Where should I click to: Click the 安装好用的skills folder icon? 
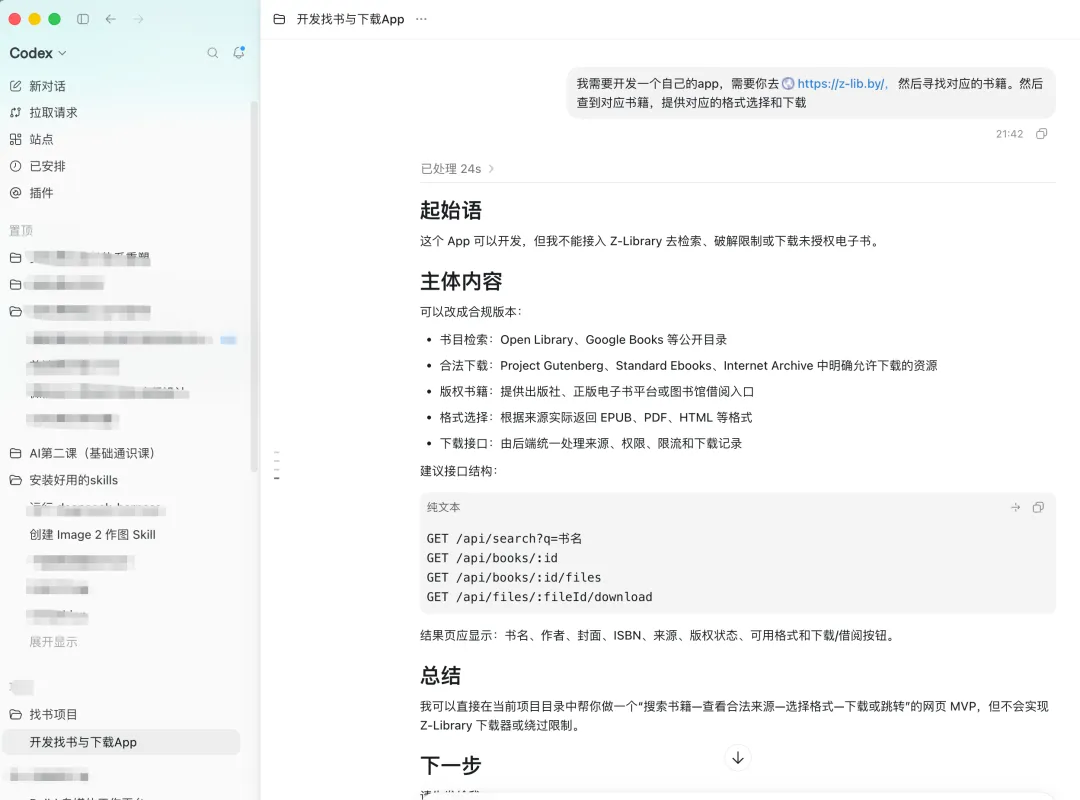[x=16, y=480]
